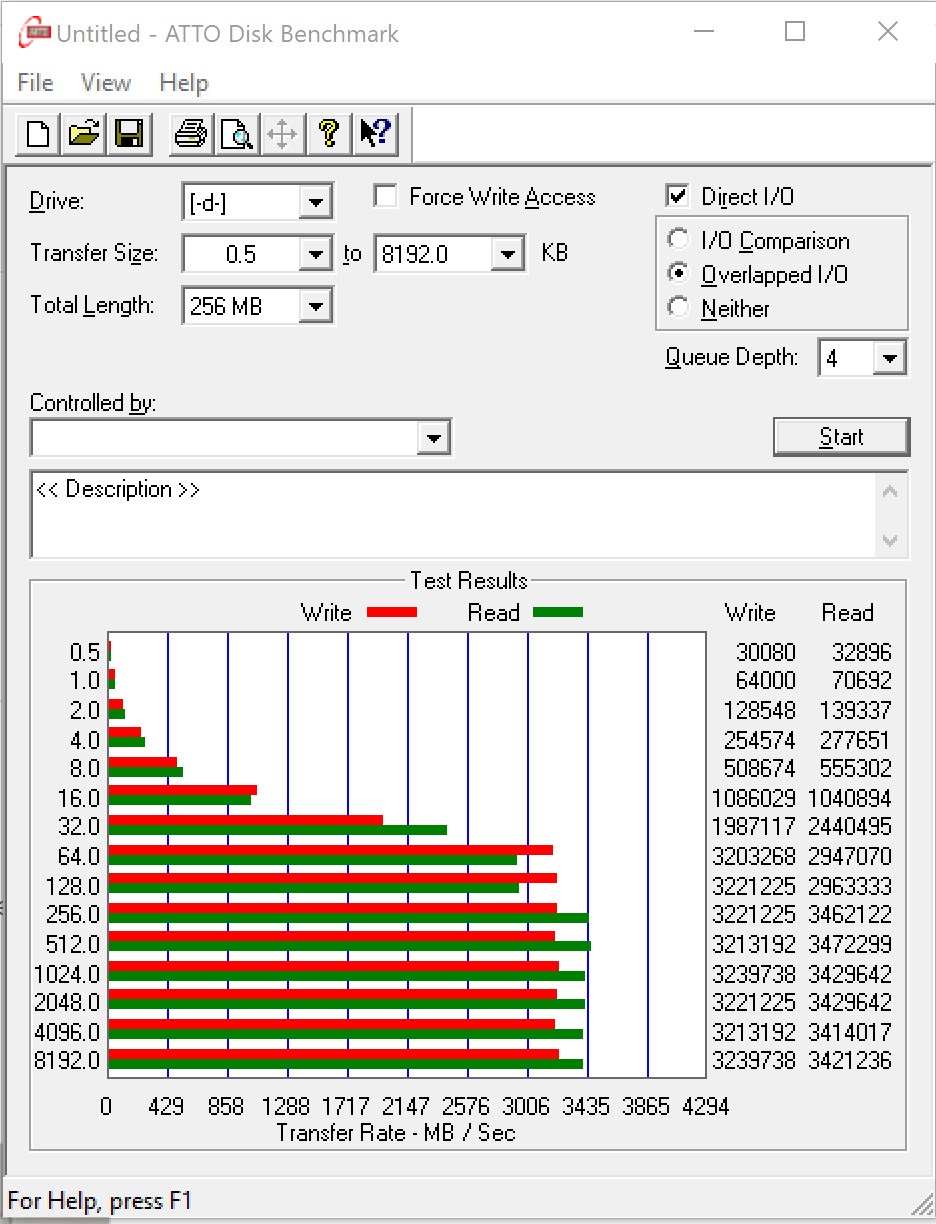This screenshot has width=936, height=1224.
Task: Expand the Controlled by combo box
Action: point(433,438)
